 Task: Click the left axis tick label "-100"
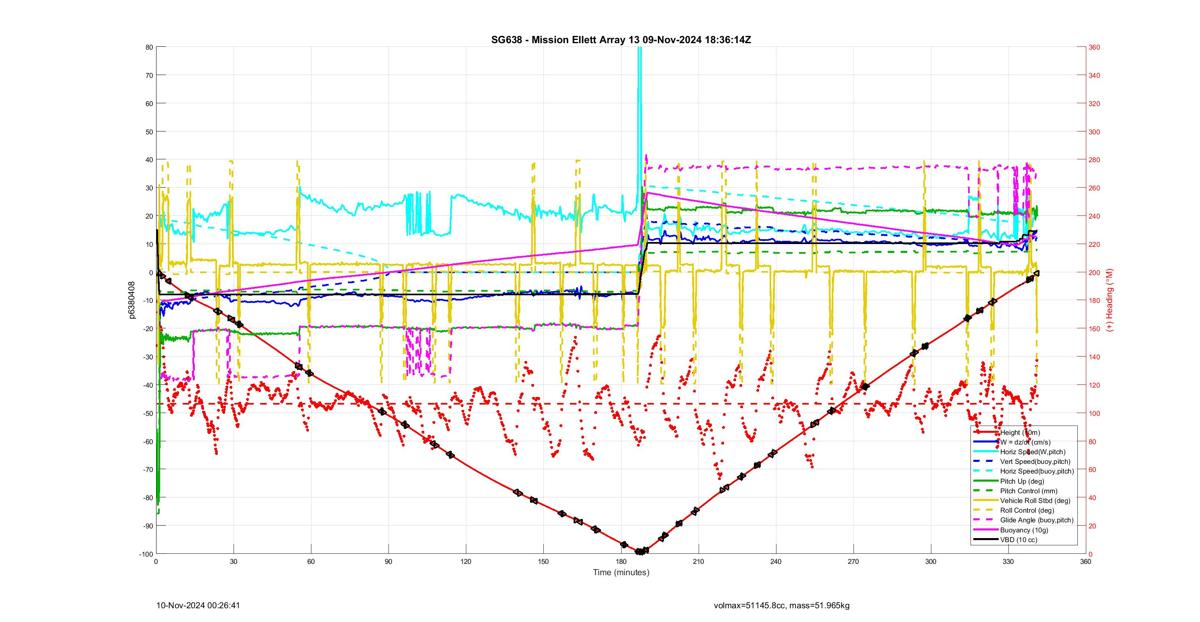tap(145, 554)
